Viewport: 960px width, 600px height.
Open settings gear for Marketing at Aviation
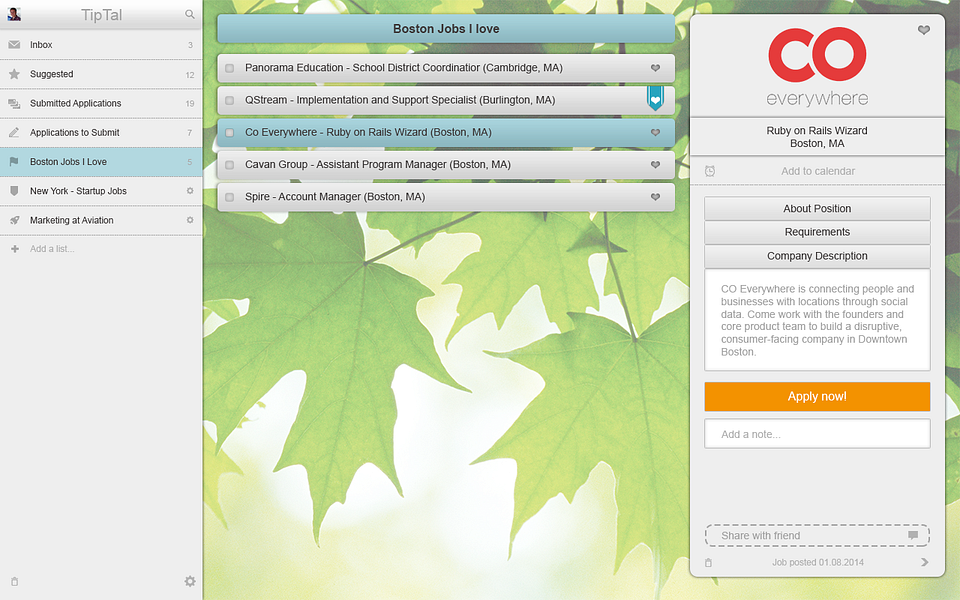[x=190, y=220]
